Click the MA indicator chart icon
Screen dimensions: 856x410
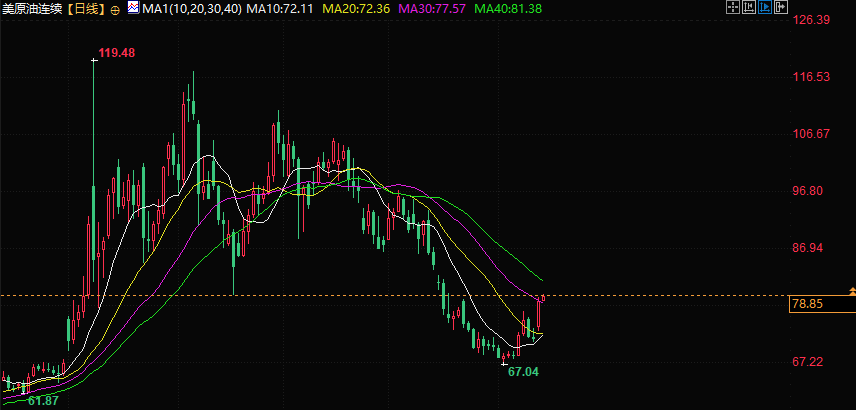click(133, 8)
